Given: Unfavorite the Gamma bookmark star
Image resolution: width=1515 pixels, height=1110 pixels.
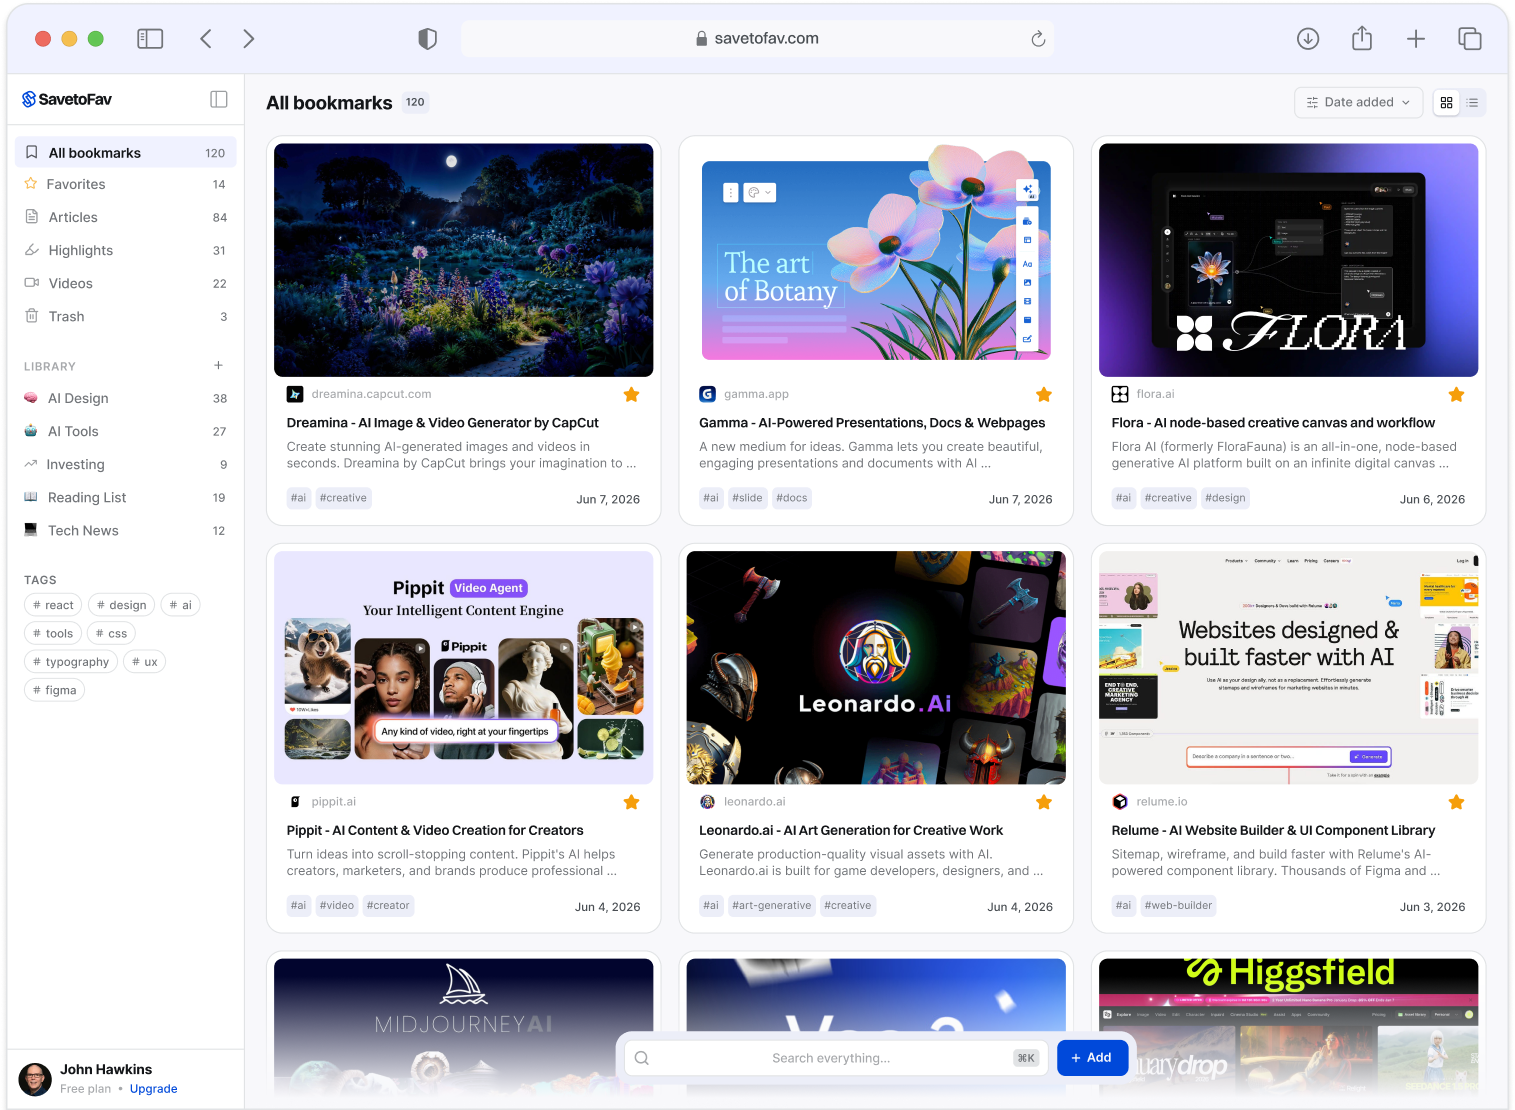Looking at the screenshot, I should (1044, 394).
